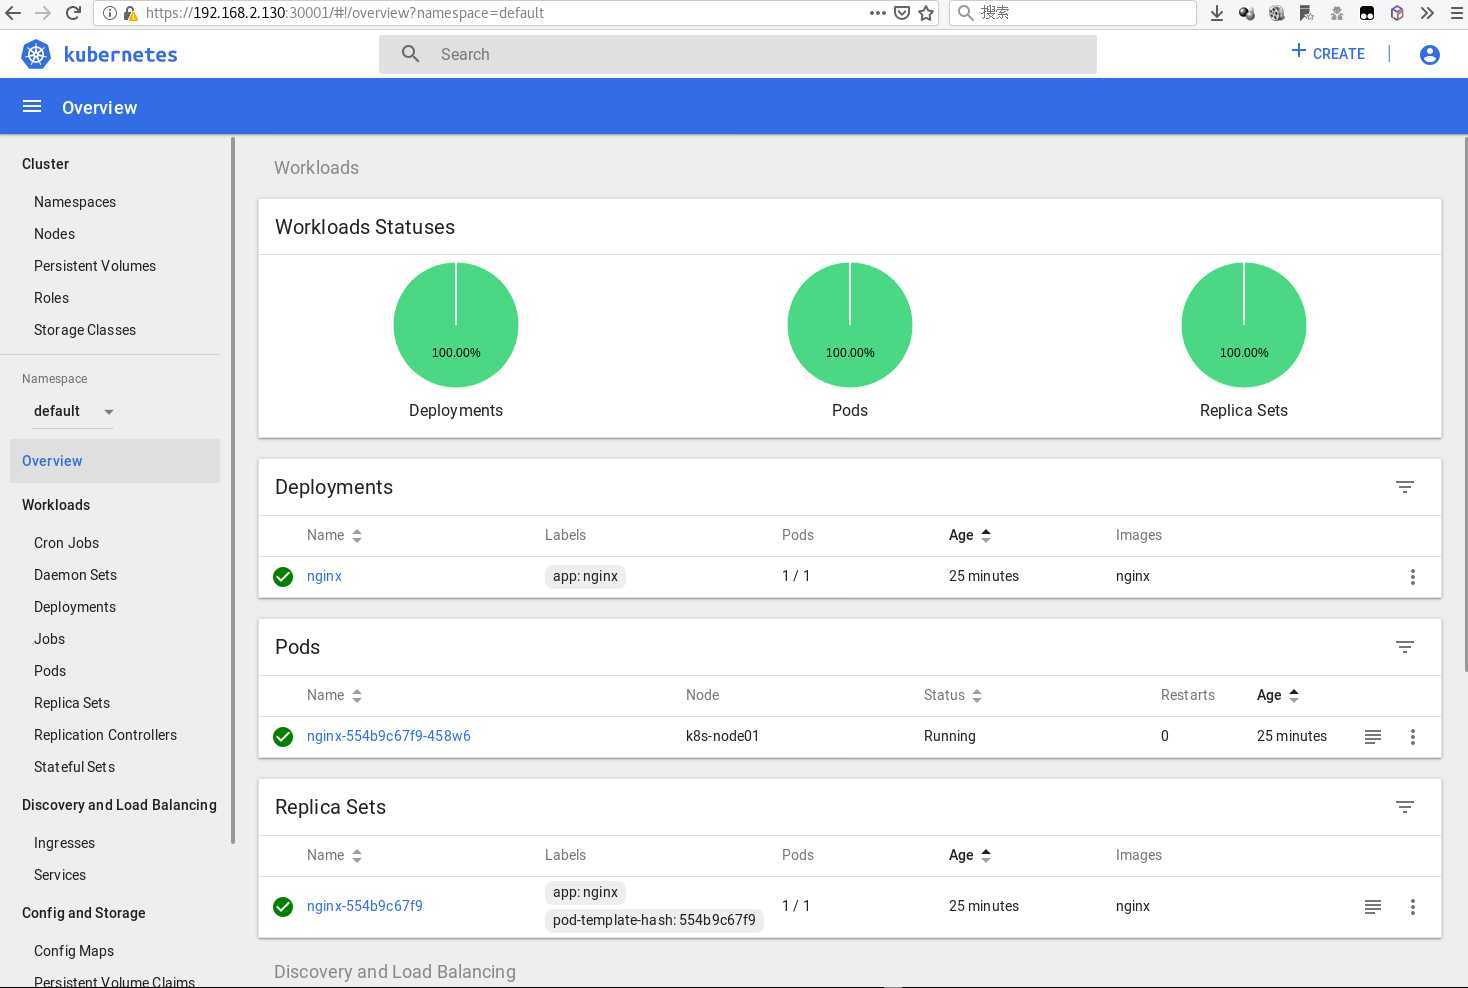Open Roles in sidebar
The width and height of the screenshot is (1468, 988).
(51, 298)
